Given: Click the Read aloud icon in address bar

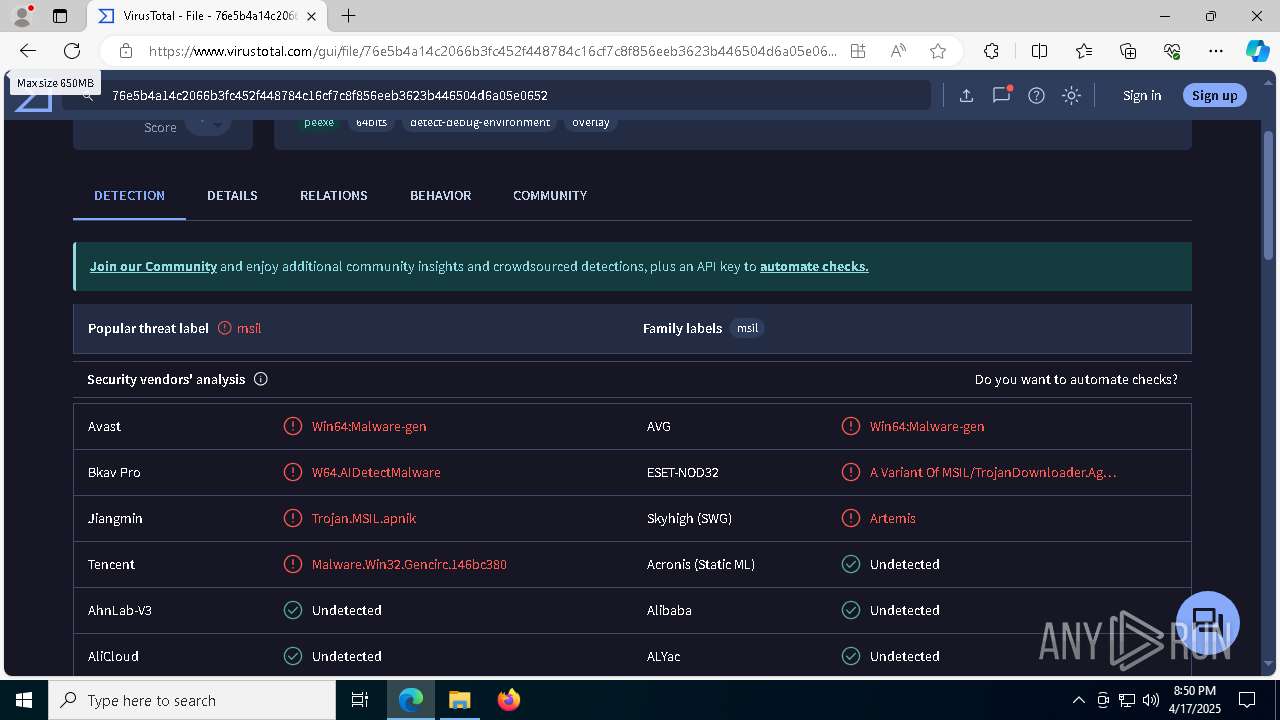Looking at the screenshot, I should (898, 51).
